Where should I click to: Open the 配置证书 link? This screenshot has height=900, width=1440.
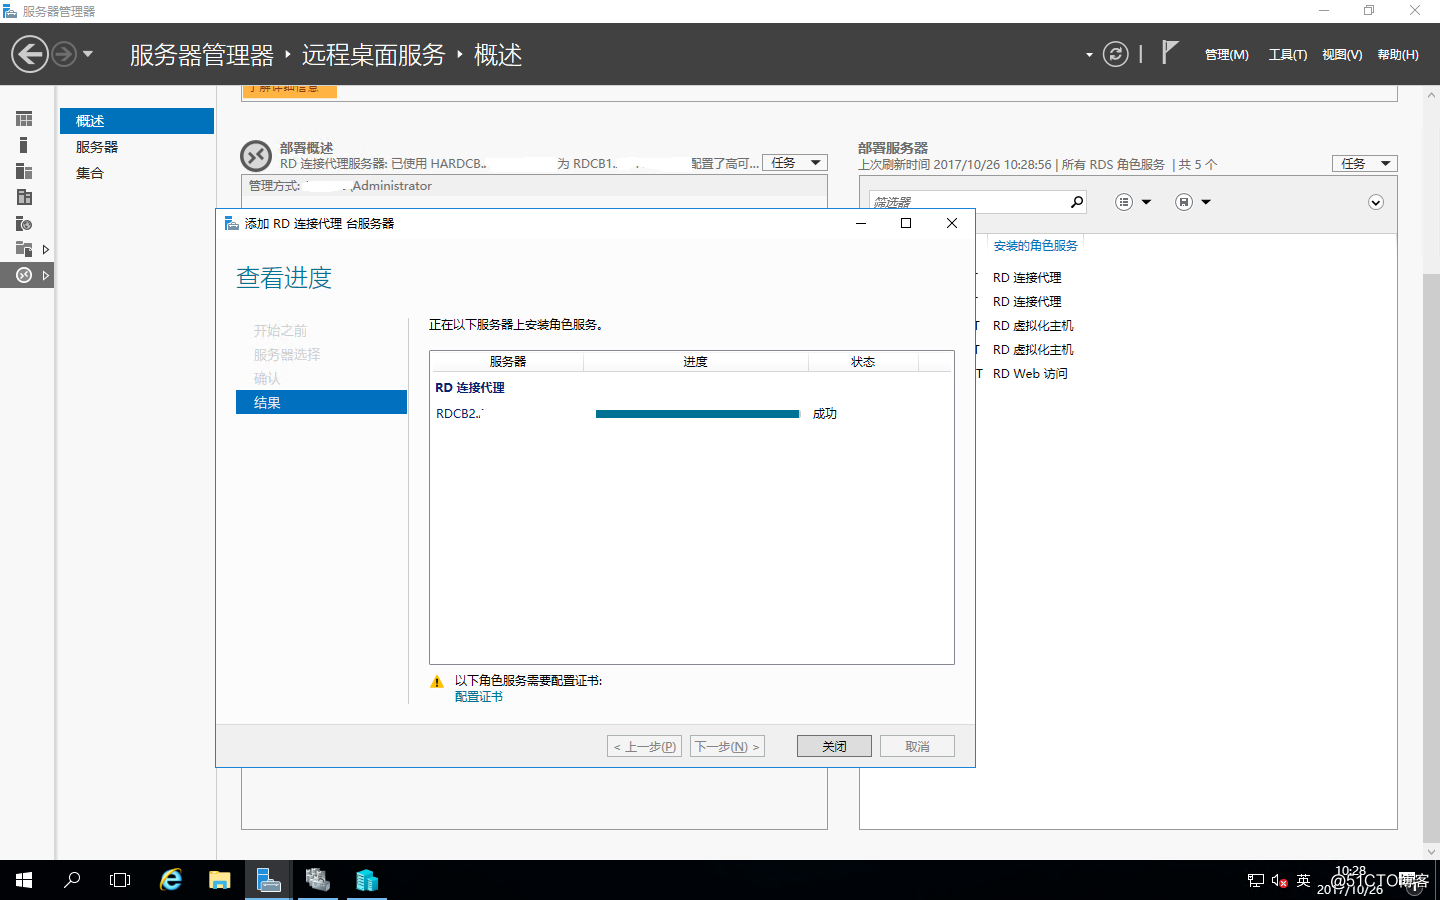pos(479,697)
